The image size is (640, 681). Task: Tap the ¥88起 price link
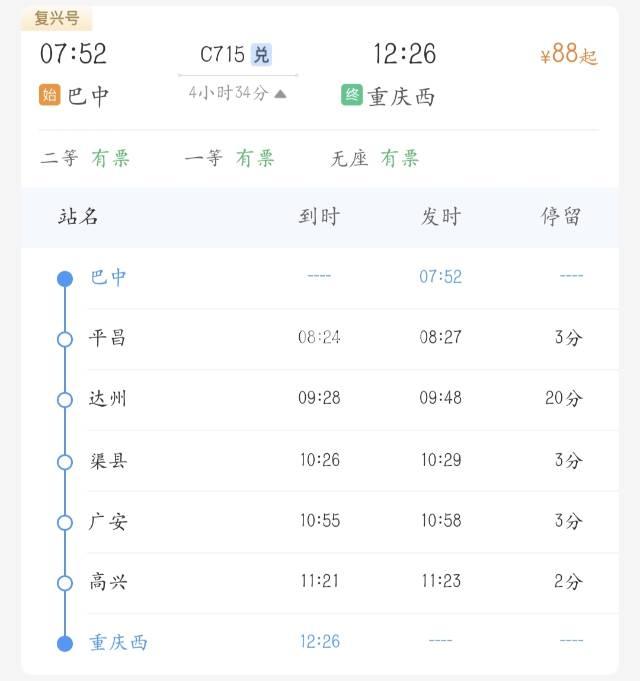(x=568, y=55)
